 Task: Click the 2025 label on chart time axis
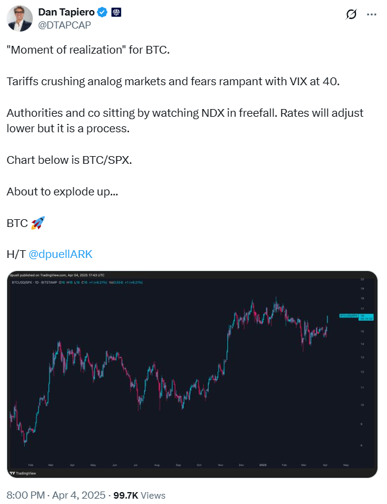click(263, 465)
